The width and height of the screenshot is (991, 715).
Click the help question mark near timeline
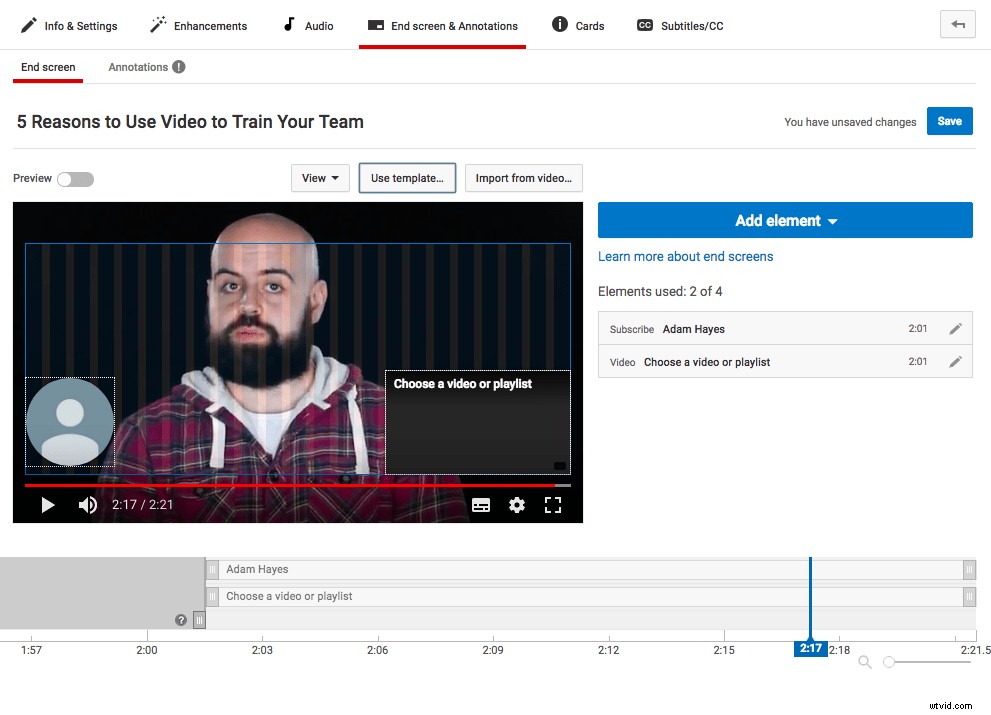pyautogui.click(x=180, y=620)
